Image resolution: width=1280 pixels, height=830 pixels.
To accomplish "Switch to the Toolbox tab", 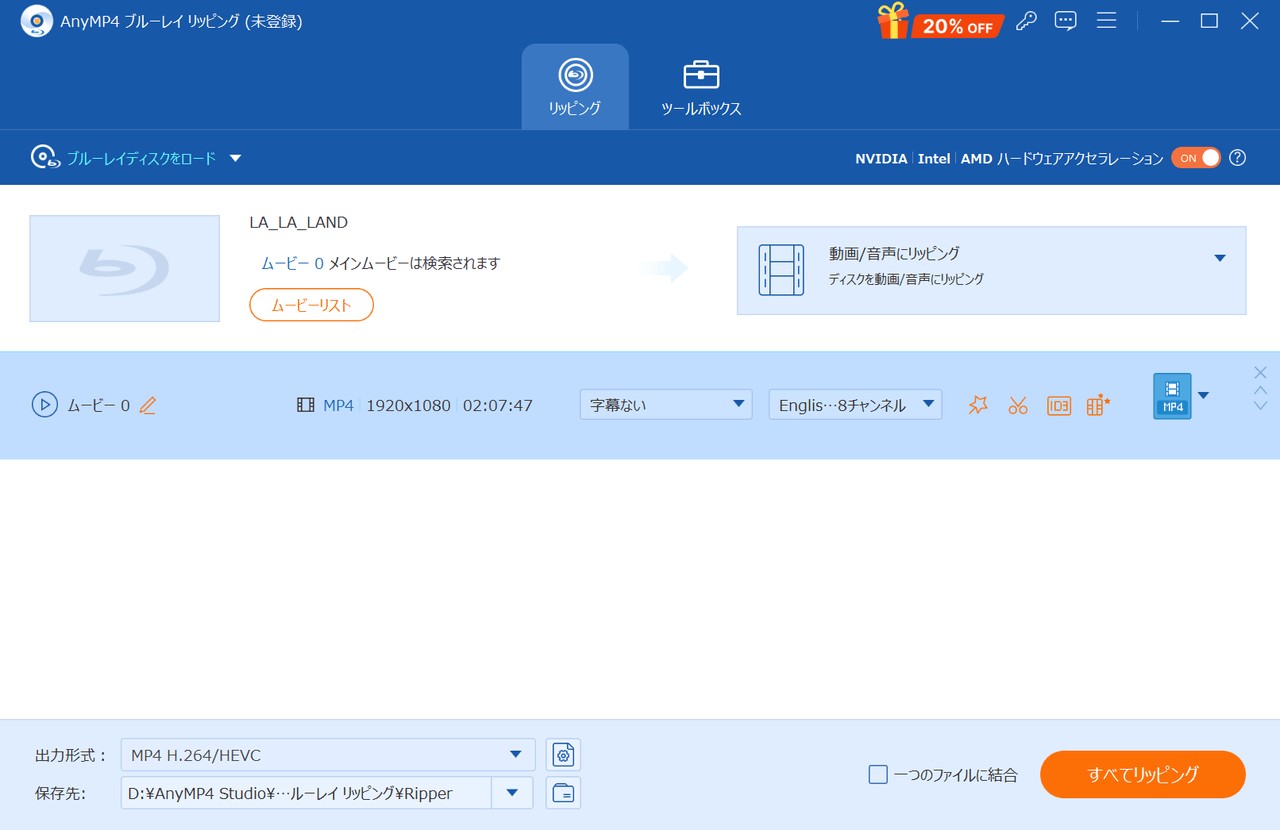I will [701, 87].
